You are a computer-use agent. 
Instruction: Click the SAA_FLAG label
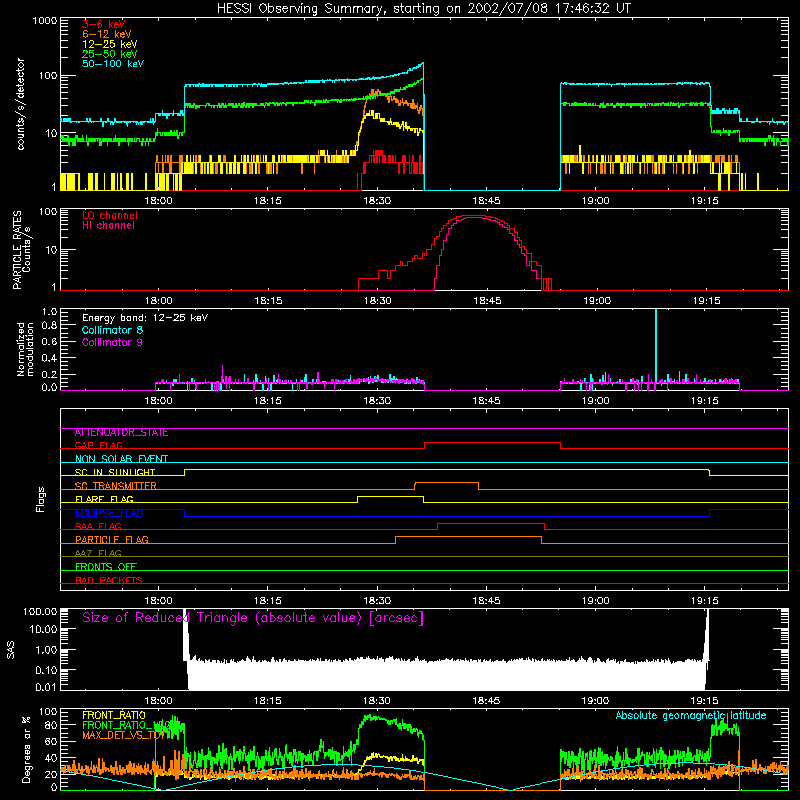click(98, 526)
